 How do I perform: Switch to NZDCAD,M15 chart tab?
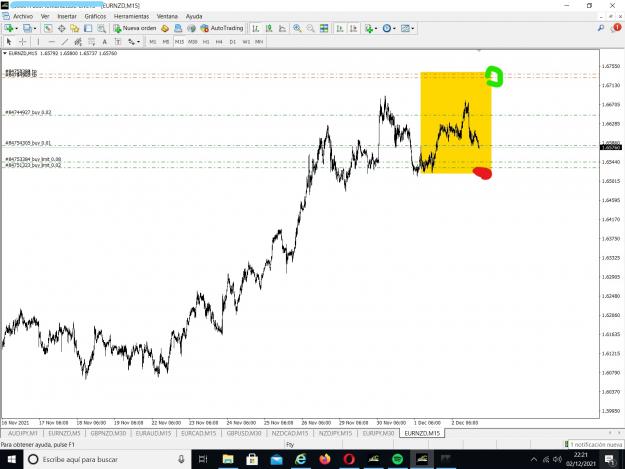pyautogui.click(x=290, y=433)
